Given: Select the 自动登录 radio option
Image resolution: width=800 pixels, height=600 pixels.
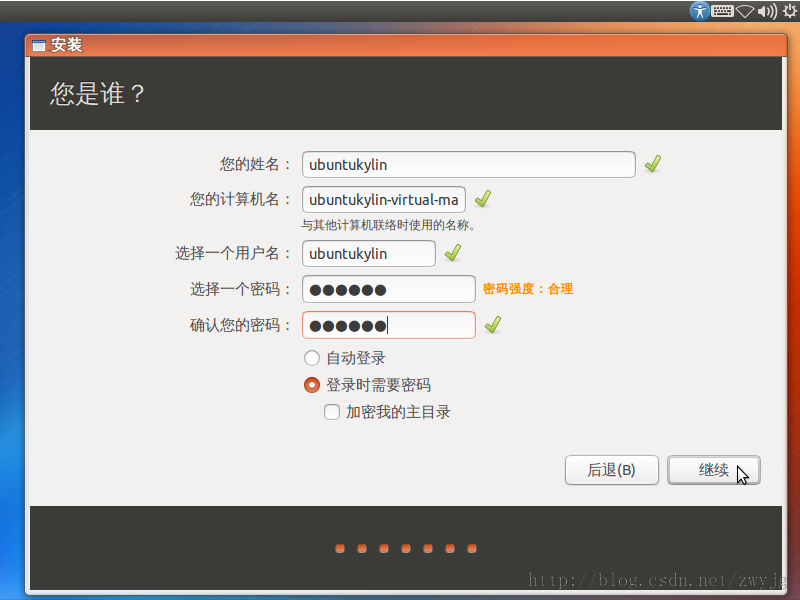Looking at the screenshot, I should (312, 358).
